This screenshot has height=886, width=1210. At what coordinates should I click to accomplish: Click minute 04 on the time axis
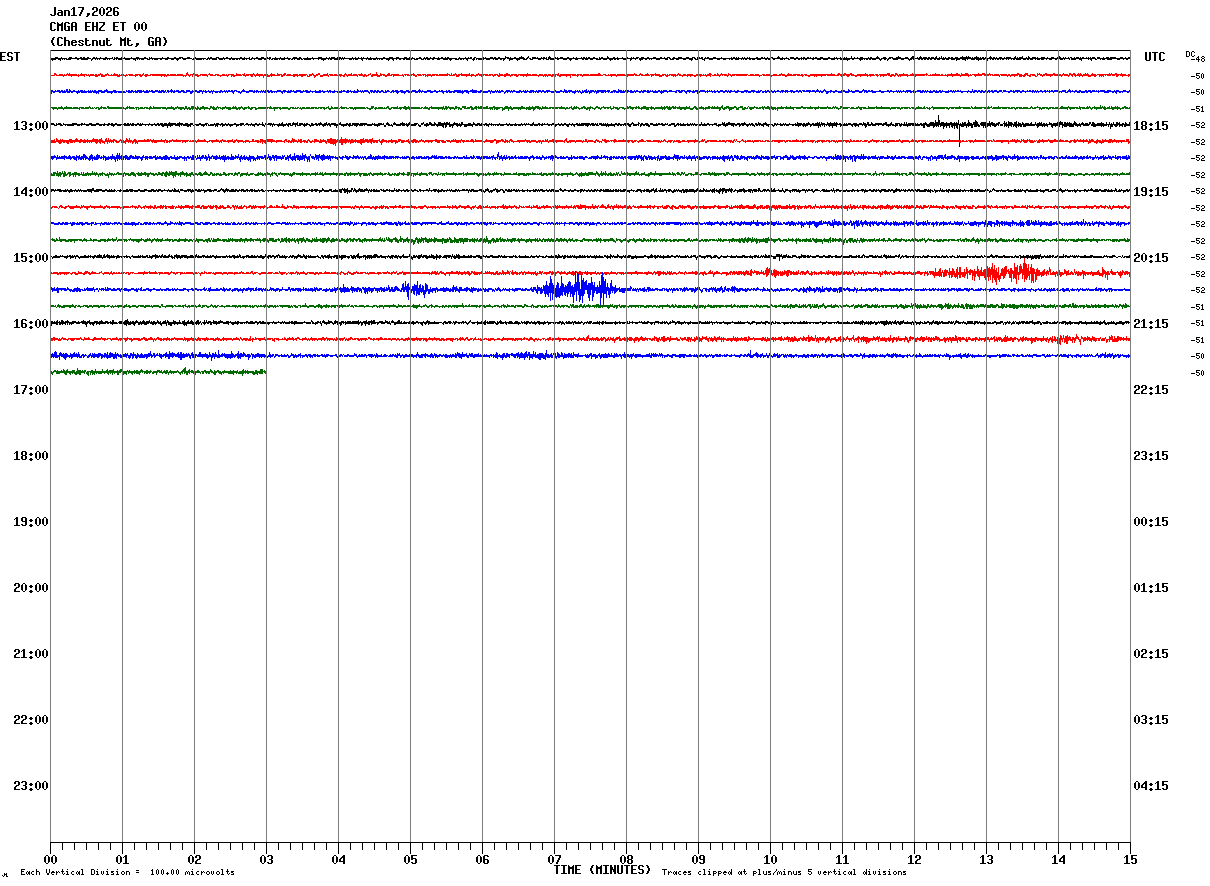(338, 860)
